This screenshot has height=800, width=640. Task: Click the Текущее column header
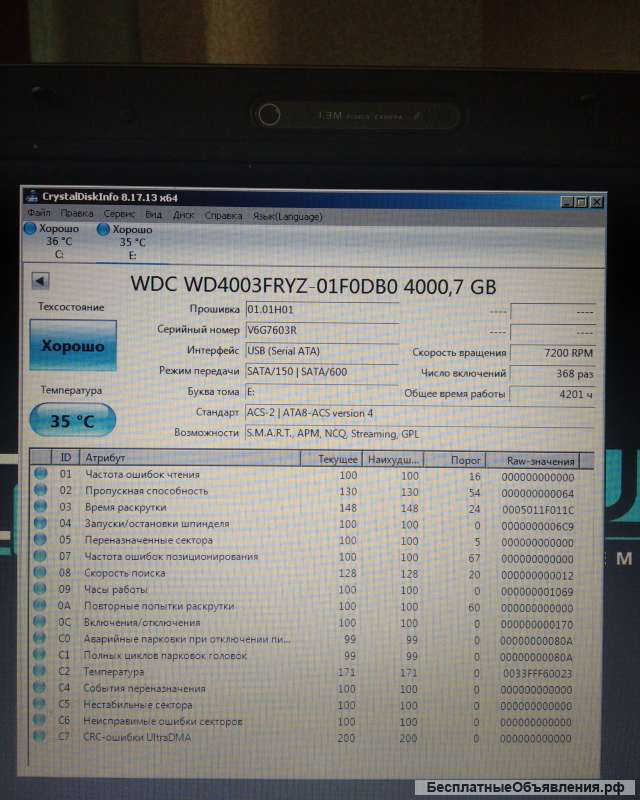click(x=331, y=459)
